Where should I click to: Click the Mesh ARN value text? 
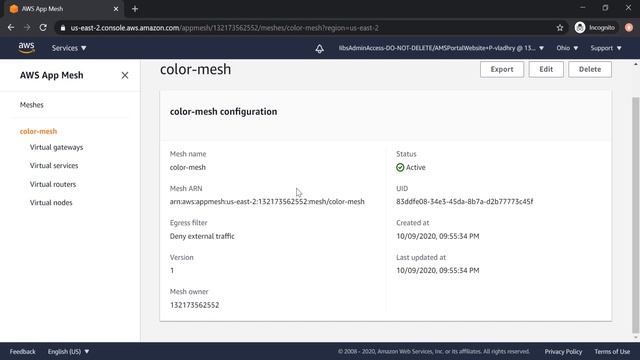click(x=267, y=202)
